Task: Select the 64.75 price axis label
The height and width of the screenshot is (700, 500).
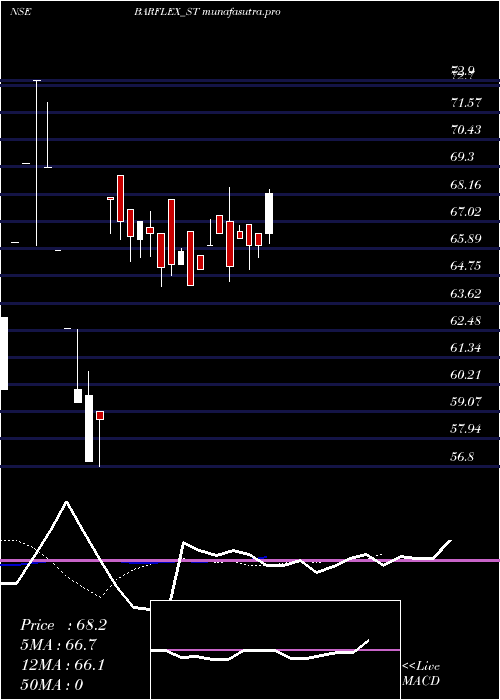Action: pyautogui.click(x=466, y=266)
